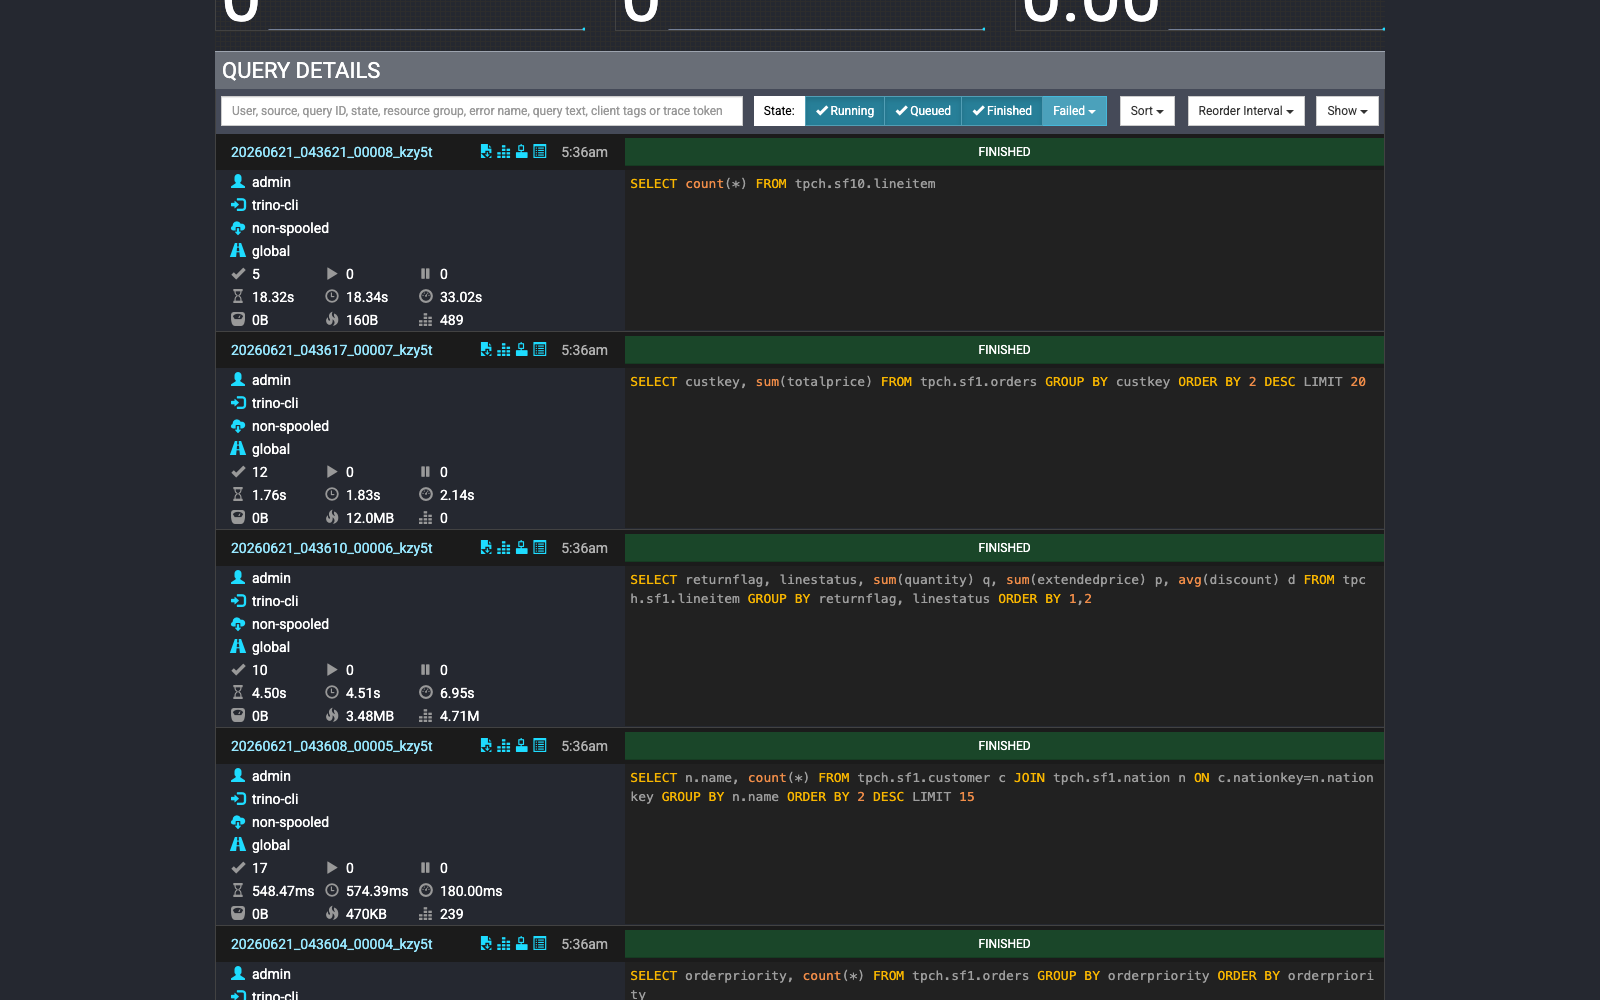Click the stamp-shaped icon for query 00006
Viewport: 1600px width, 1000px height.
tap(522, 548)
